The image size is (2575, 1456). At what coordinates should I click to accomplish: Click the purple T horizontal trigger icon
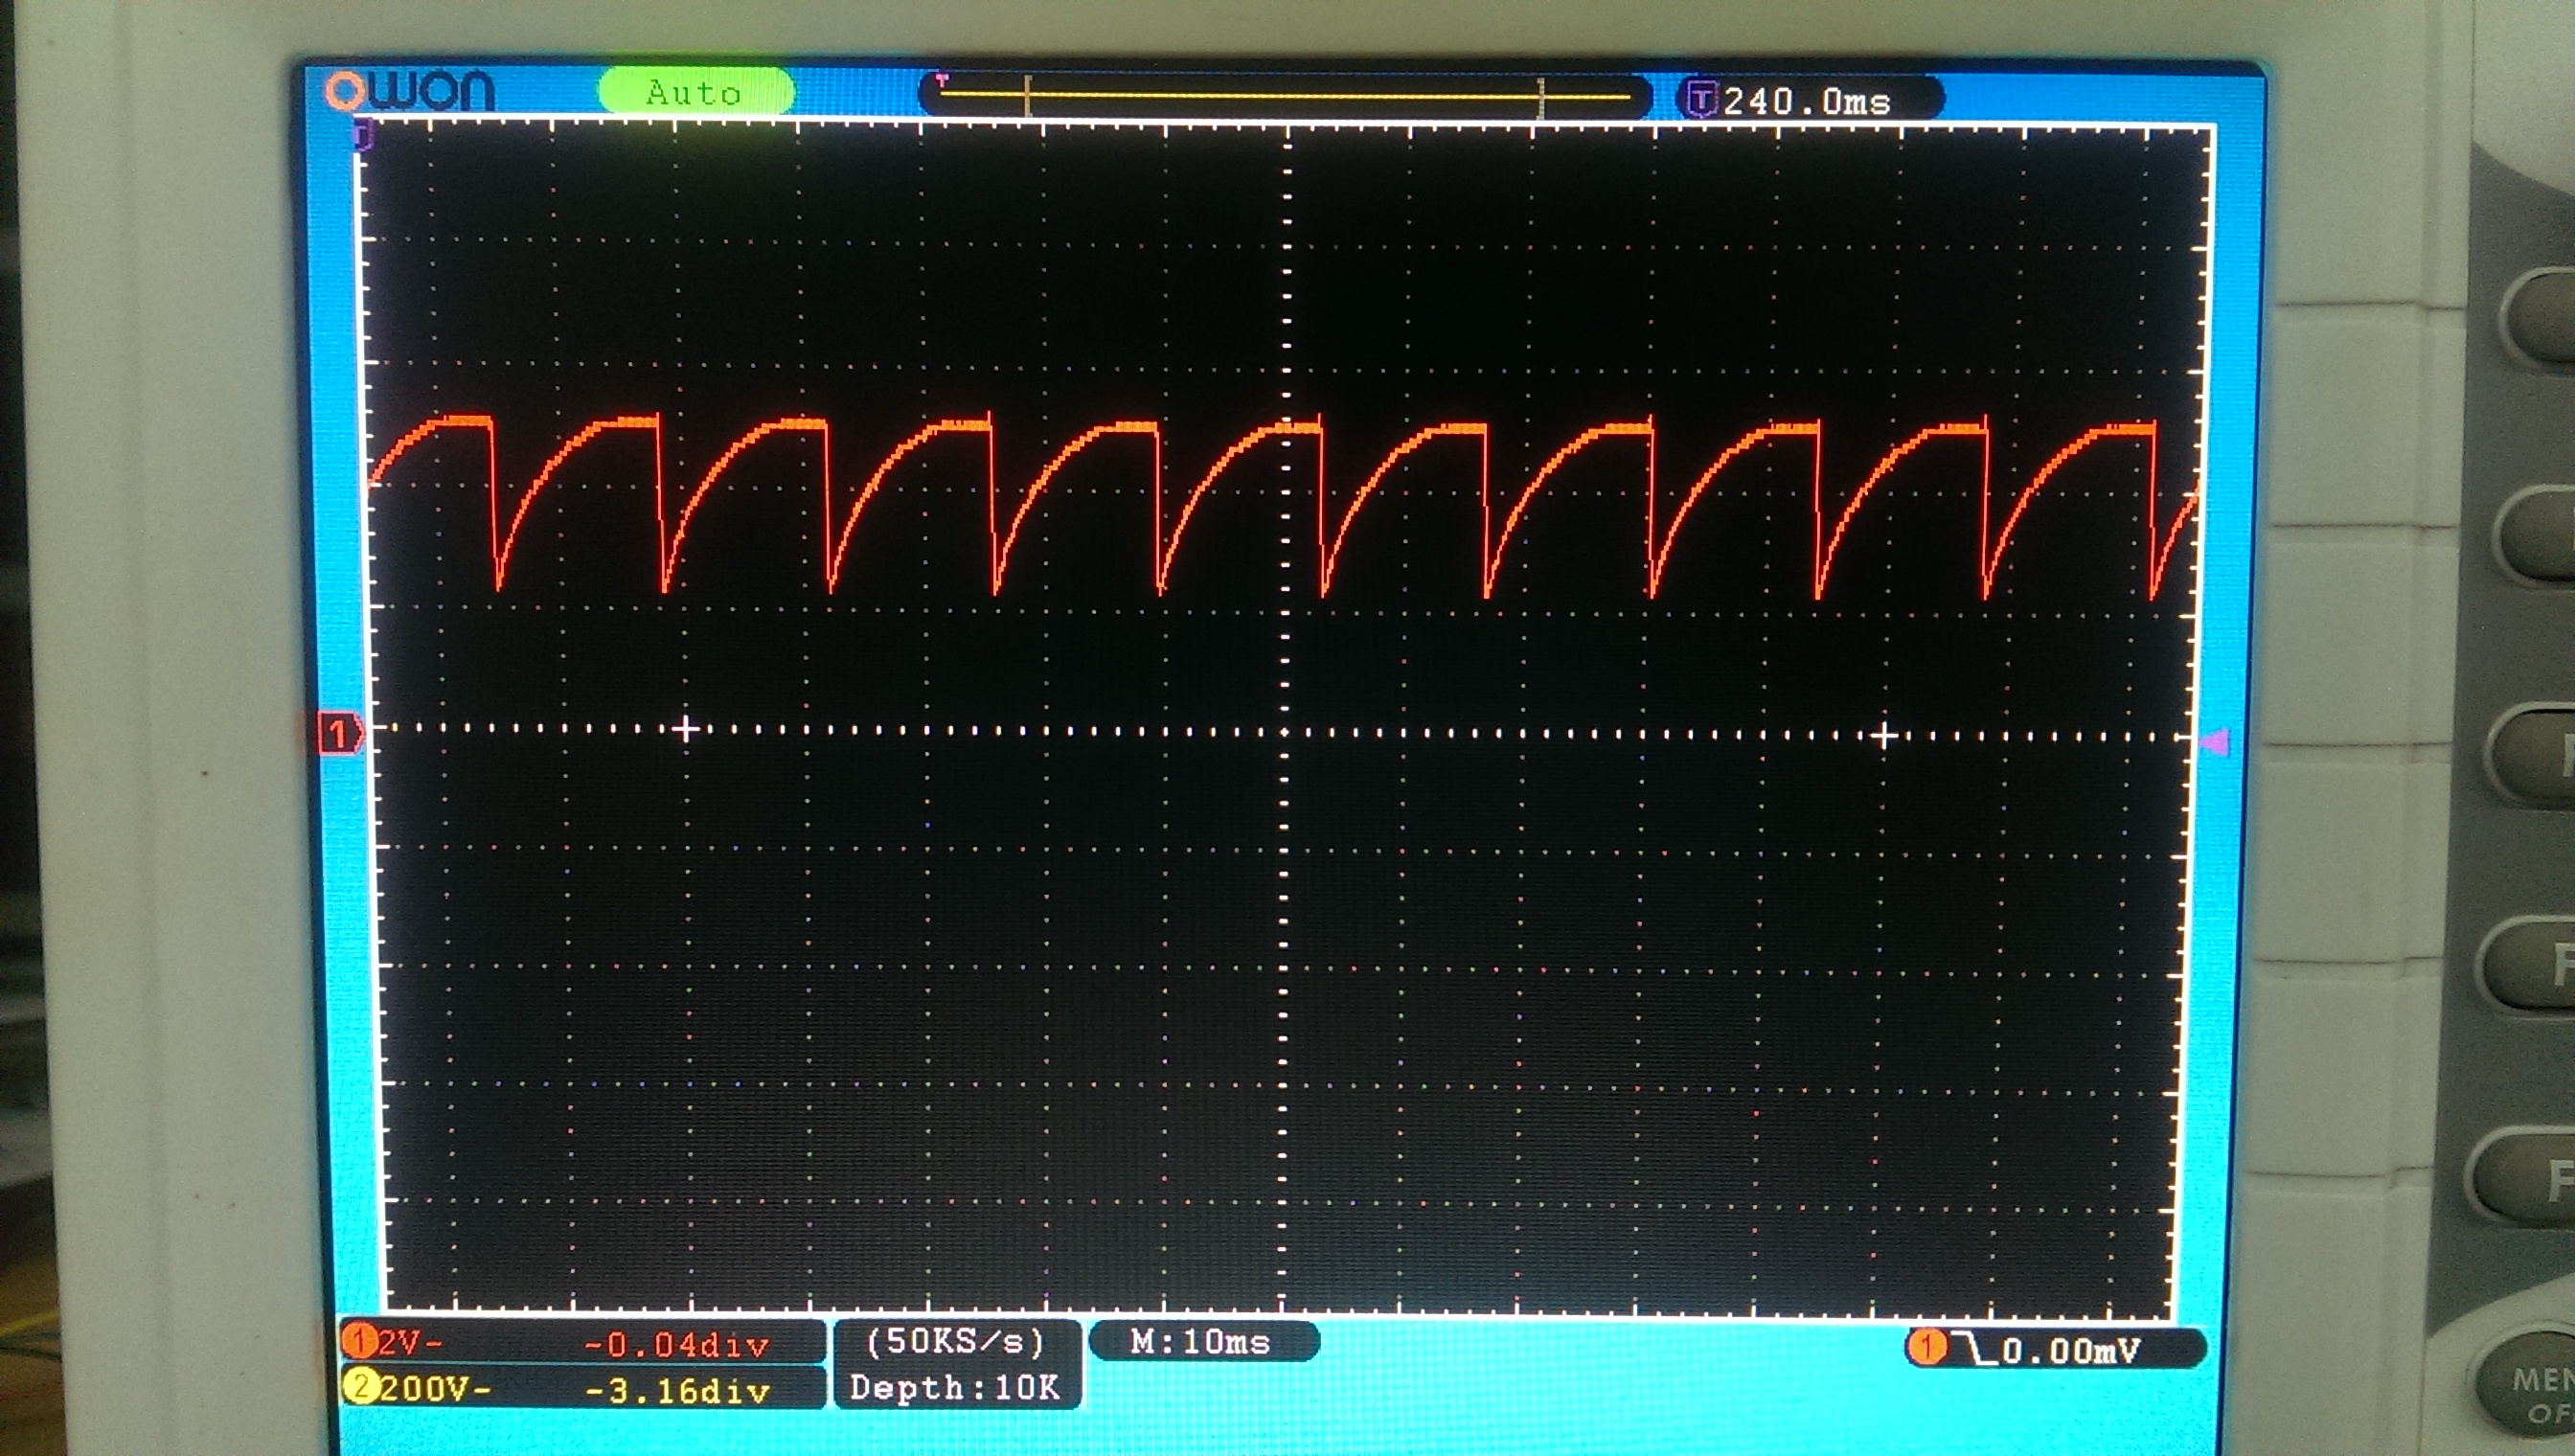tap(1701, 100)
